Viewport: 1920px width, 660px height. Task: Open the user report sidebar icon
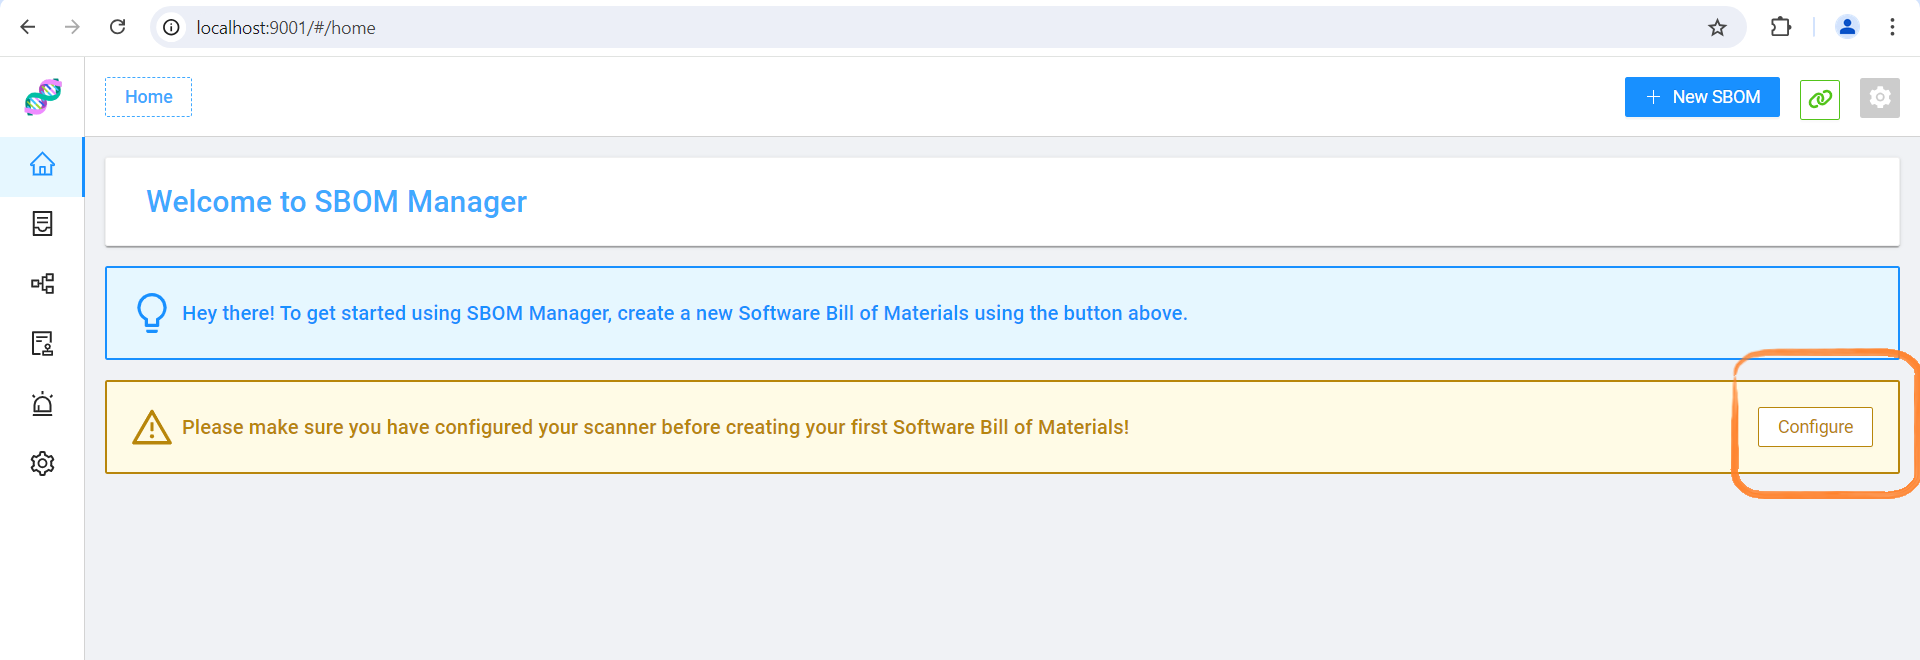point(42,344)
